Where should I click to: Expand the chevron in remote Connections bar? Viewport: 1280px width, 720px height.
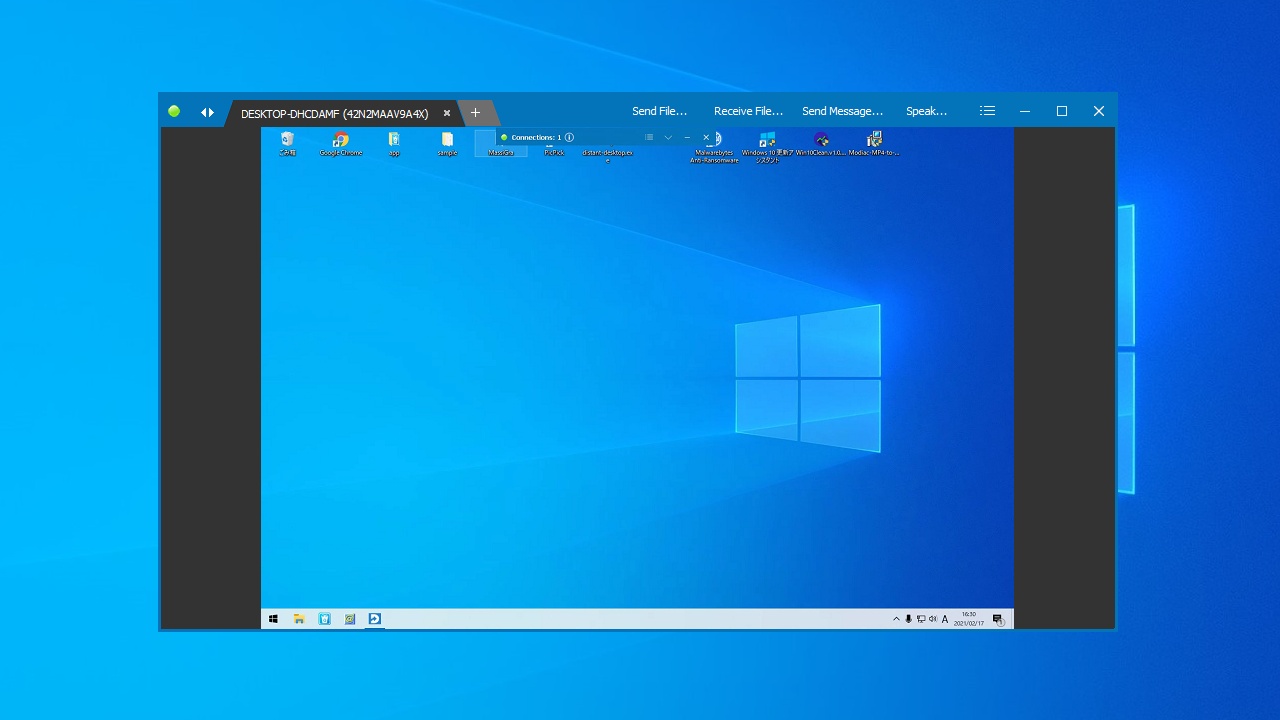[668, 137]
